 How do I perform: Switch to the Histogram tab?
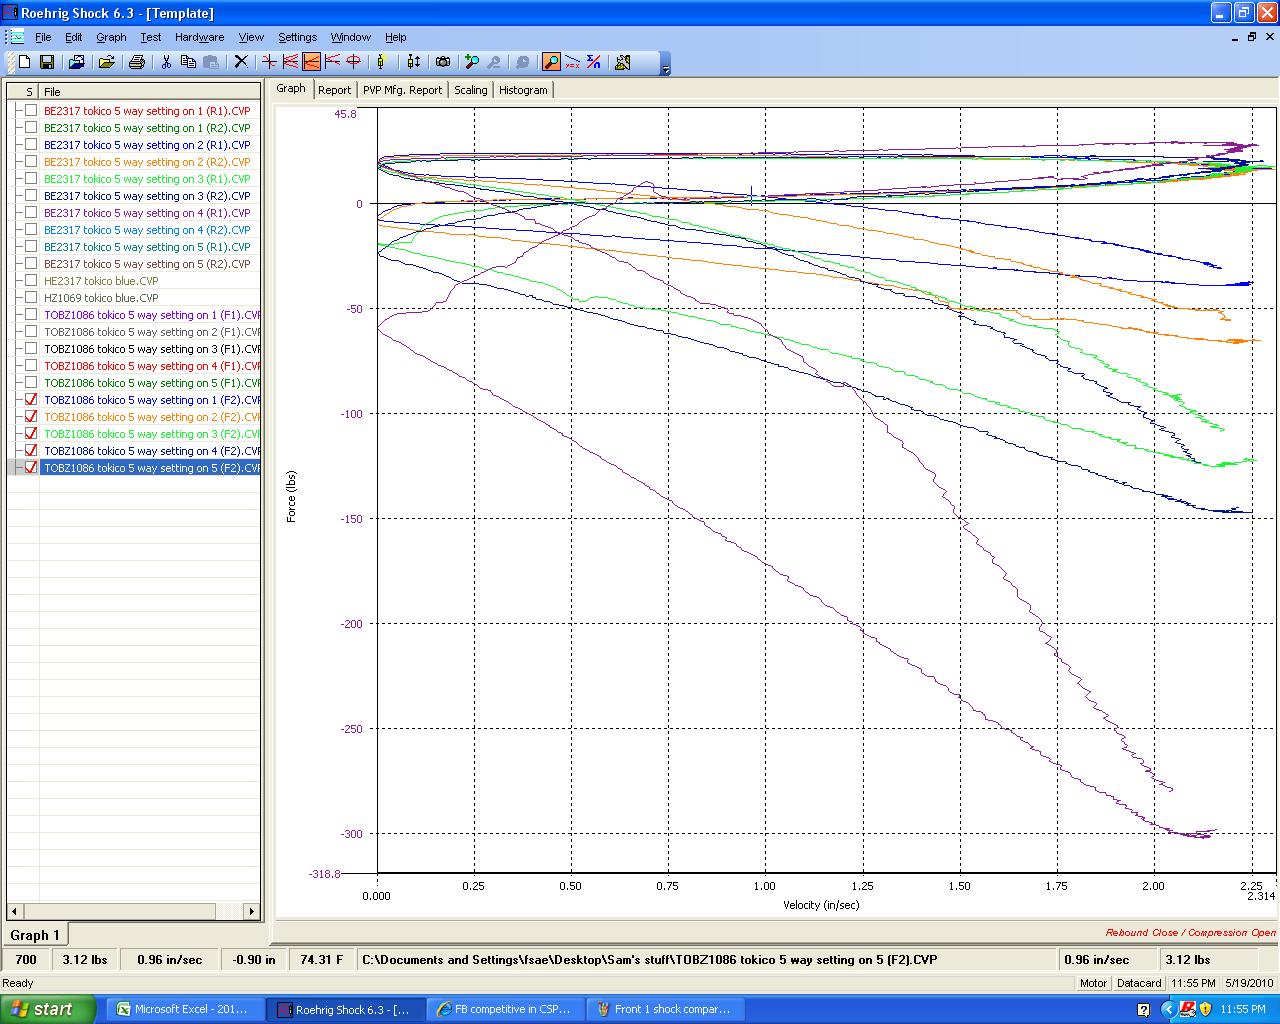(x=523, y=90)
